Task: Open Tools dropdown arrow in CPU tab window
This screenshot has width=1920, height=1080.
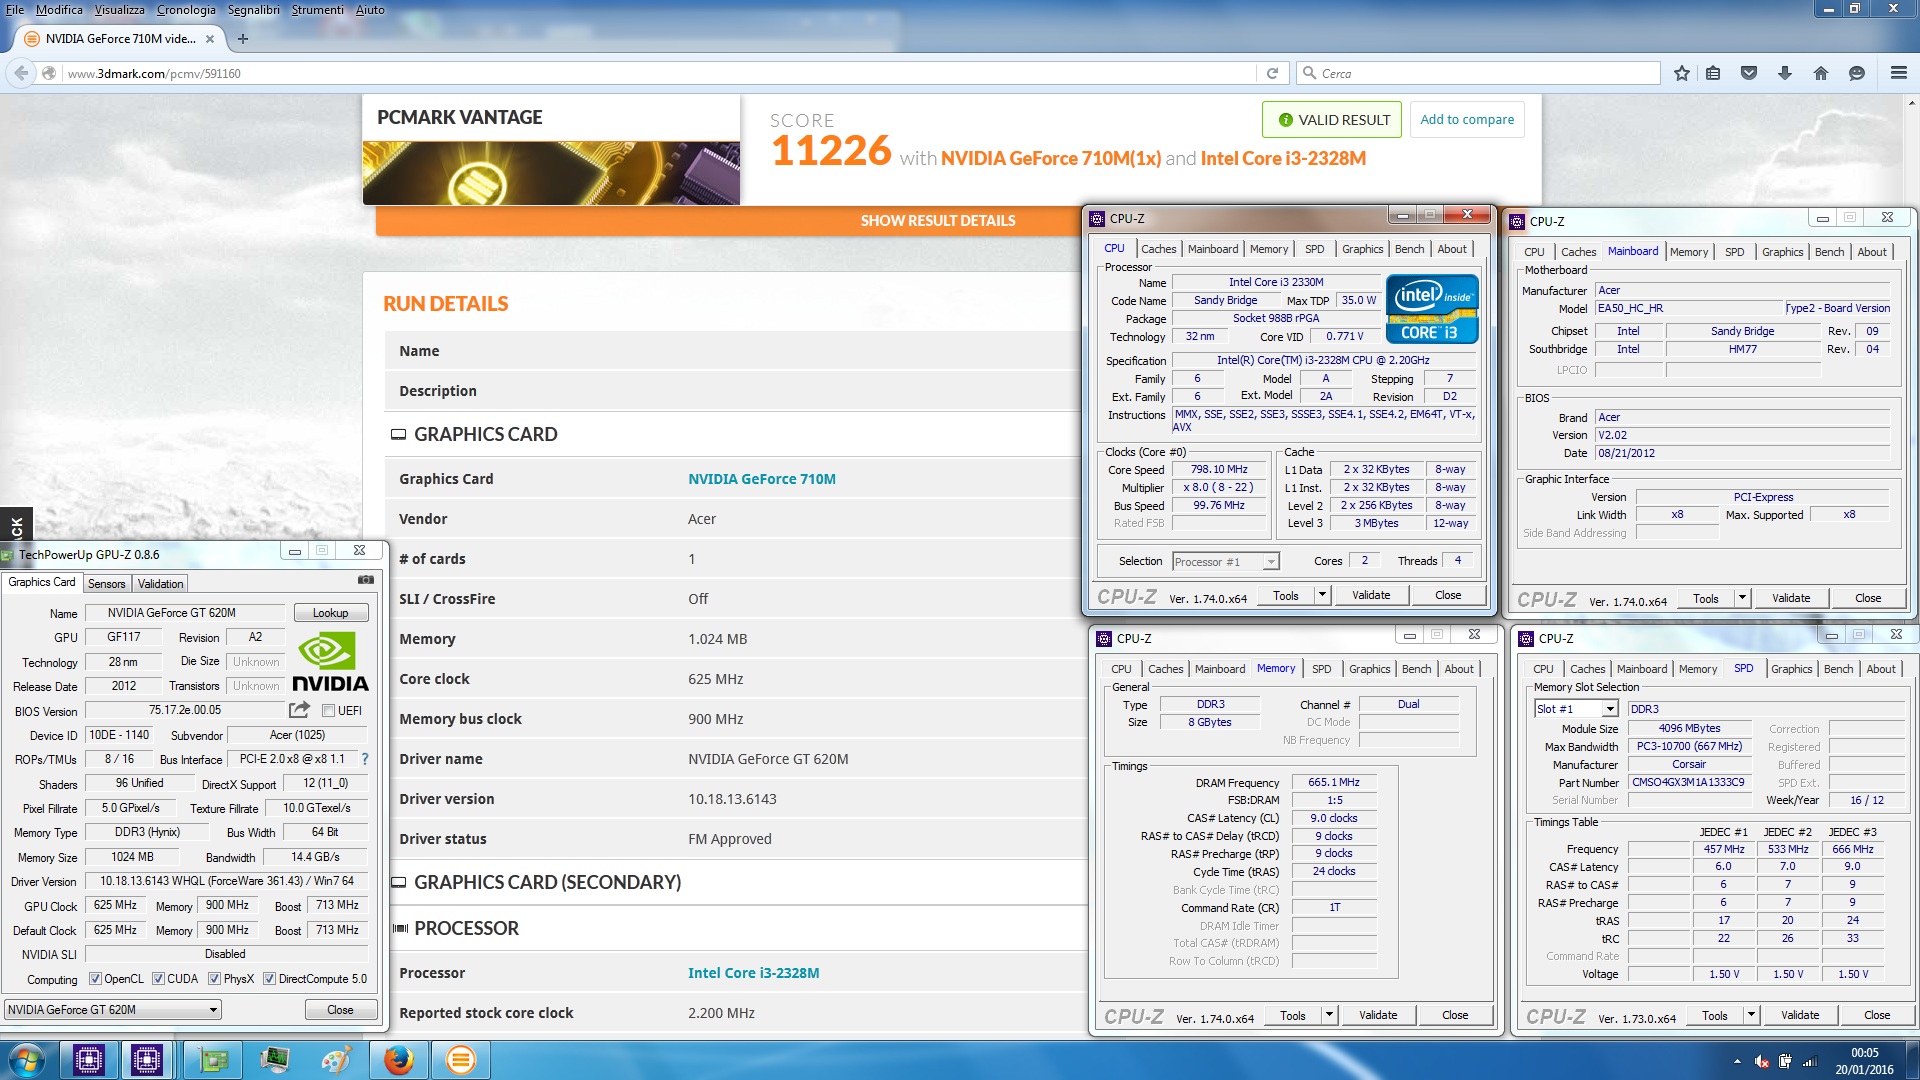Action: pyautogui.click(x=1322, y=595)
